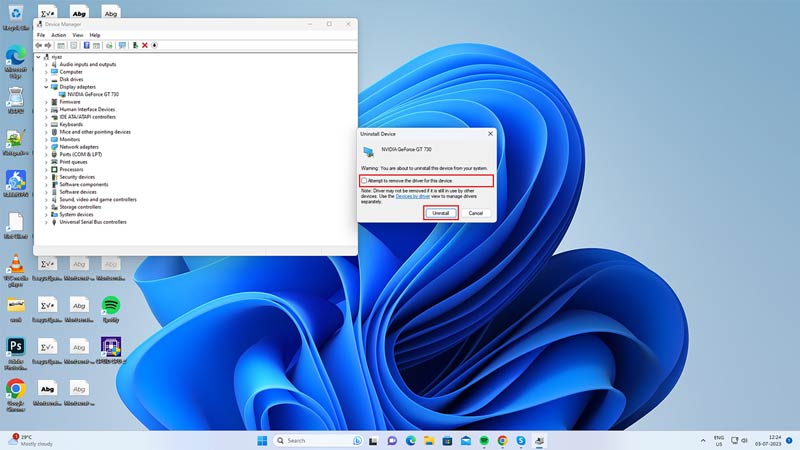Open the Devices by driver link
Image resolution: width=800 pixels, height=450 pixels.
click(413, 196)
